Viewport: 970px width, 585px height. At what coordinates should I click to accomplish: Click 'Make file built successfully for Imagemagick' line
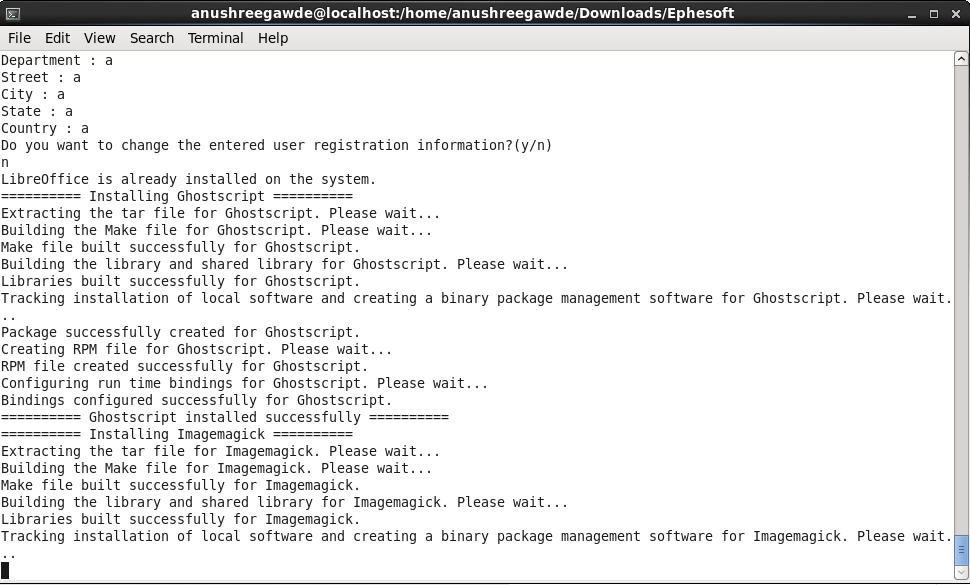181,485
